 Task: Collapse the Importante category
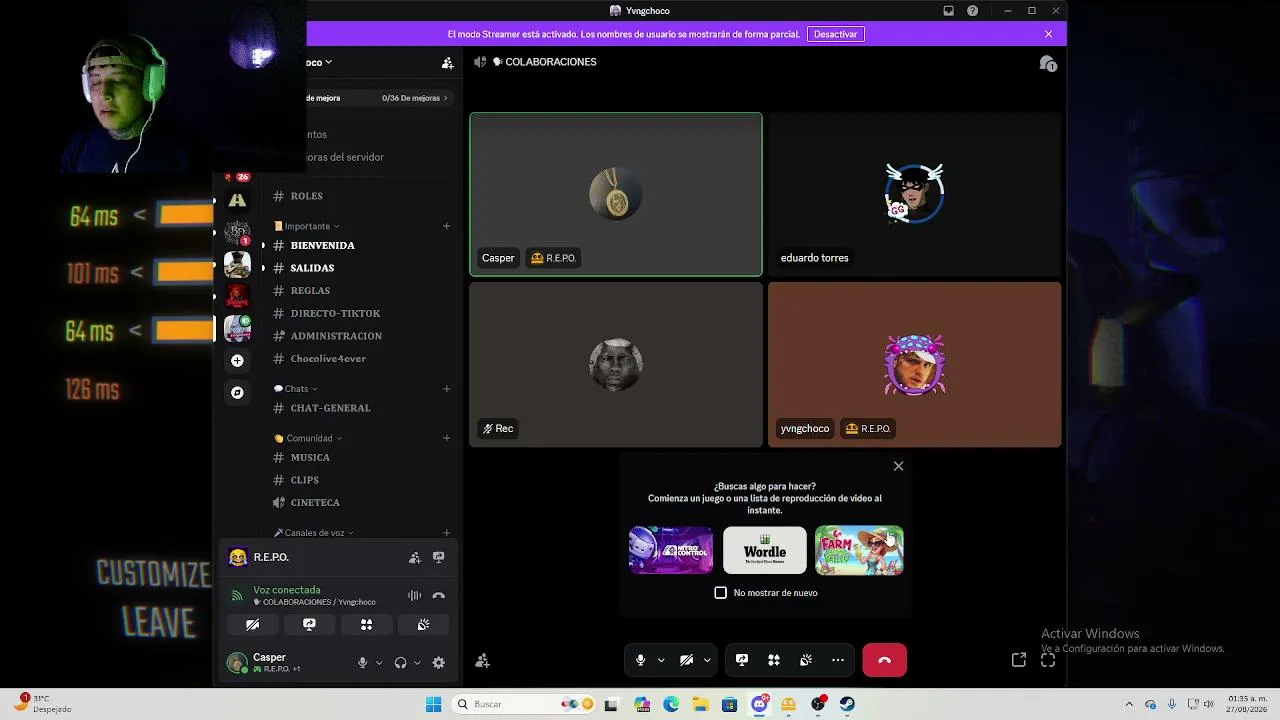click(307, 226)
